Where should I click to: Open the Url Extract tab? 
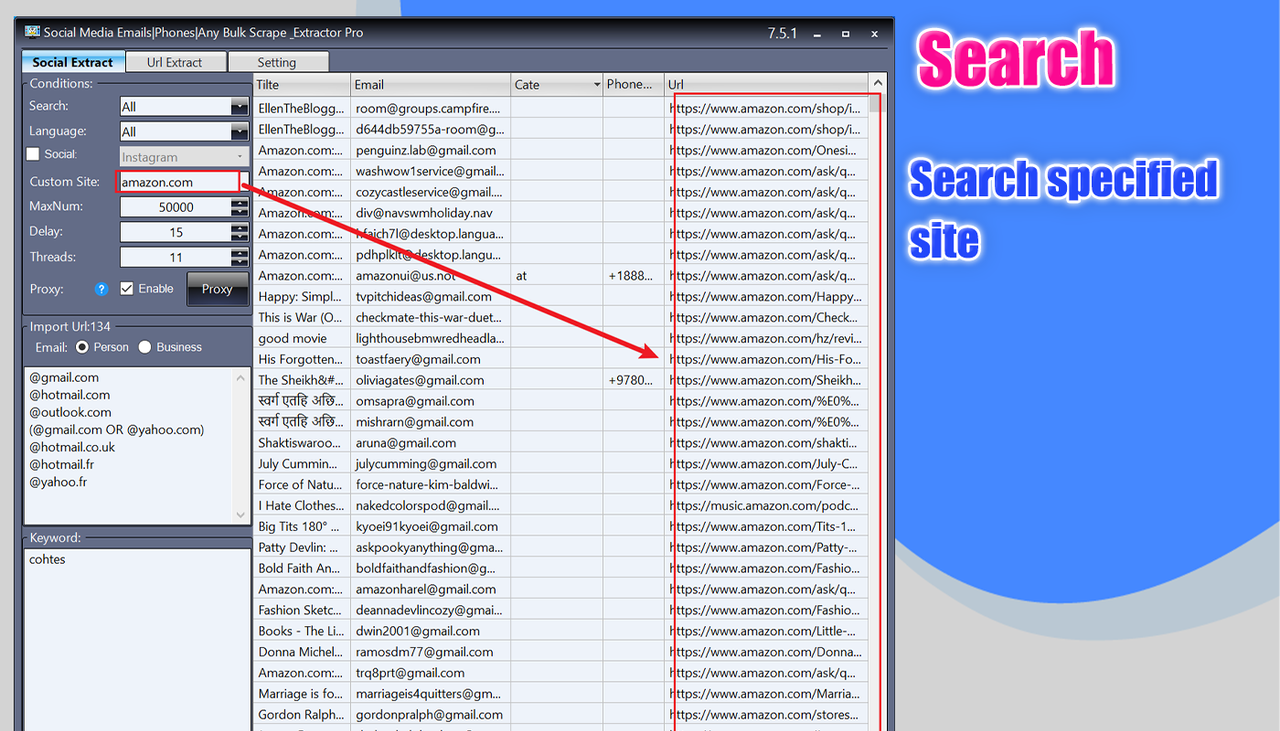175,62
